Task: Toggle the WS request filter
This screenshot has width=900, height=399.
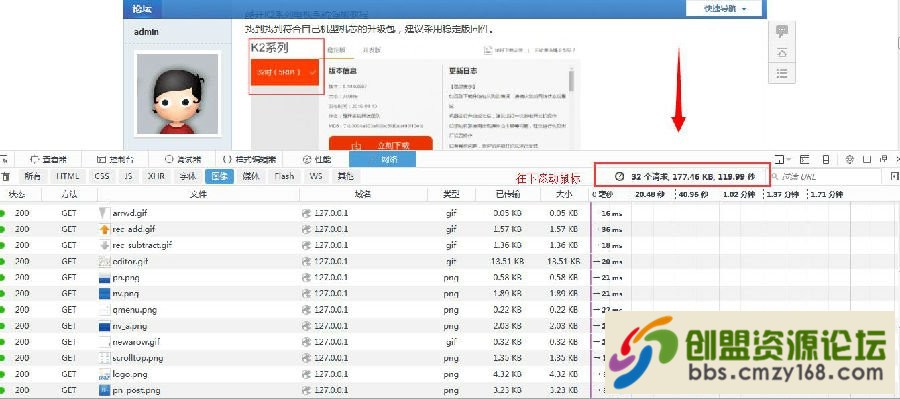Action: coord(316,176)
